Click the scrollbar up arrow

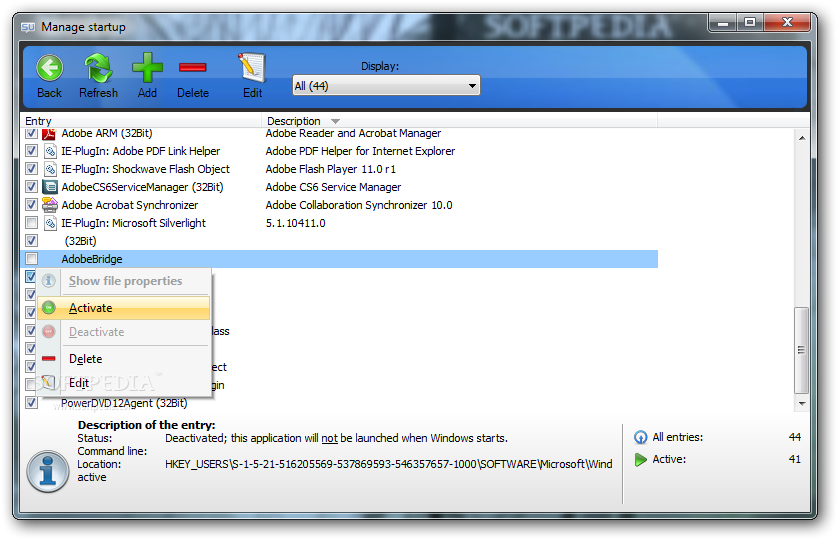[802, 138]
